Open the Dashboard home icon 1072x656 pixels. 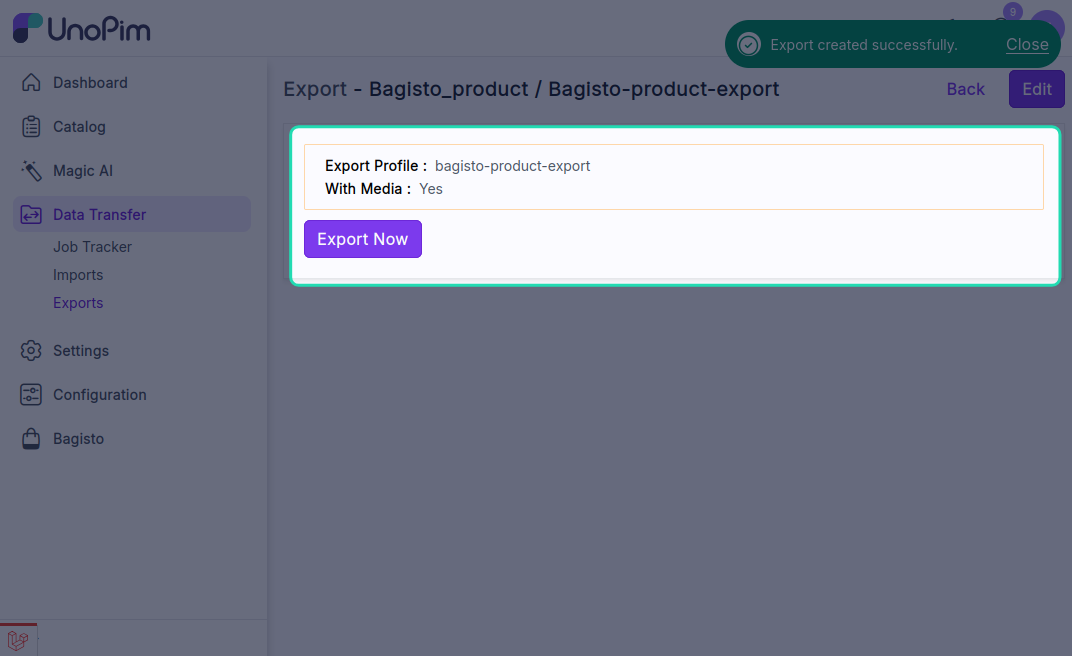tap(31, 83)
